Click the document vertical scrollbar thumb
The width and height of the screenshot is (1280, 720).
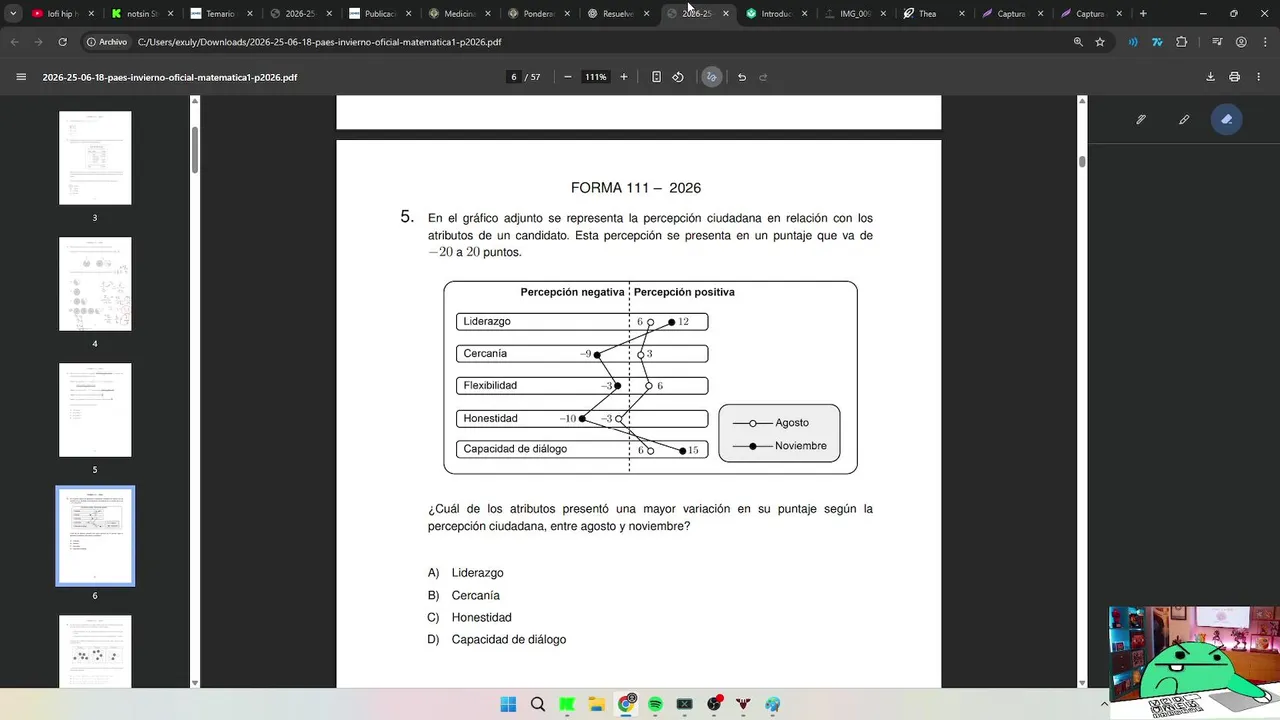coord(1082,161)
